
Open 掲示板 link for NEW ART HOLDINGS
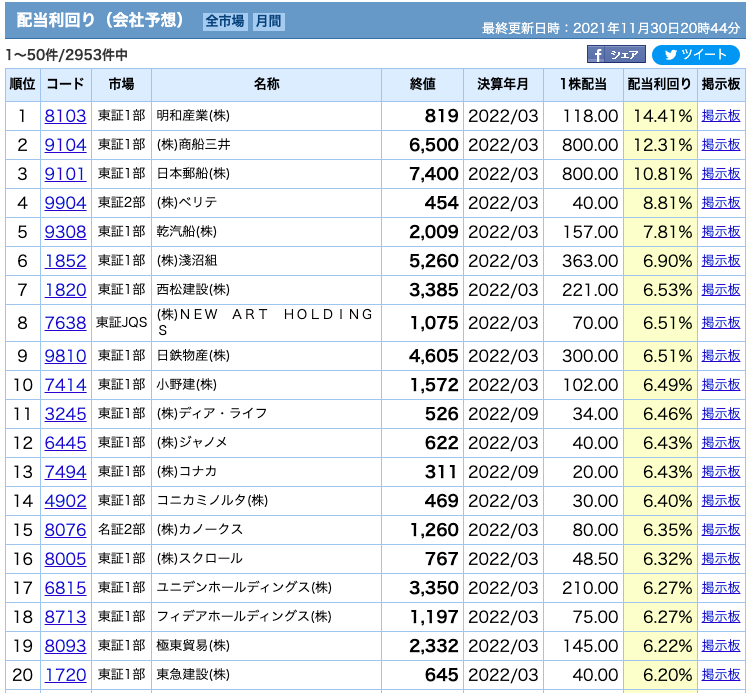pos(720,323)
